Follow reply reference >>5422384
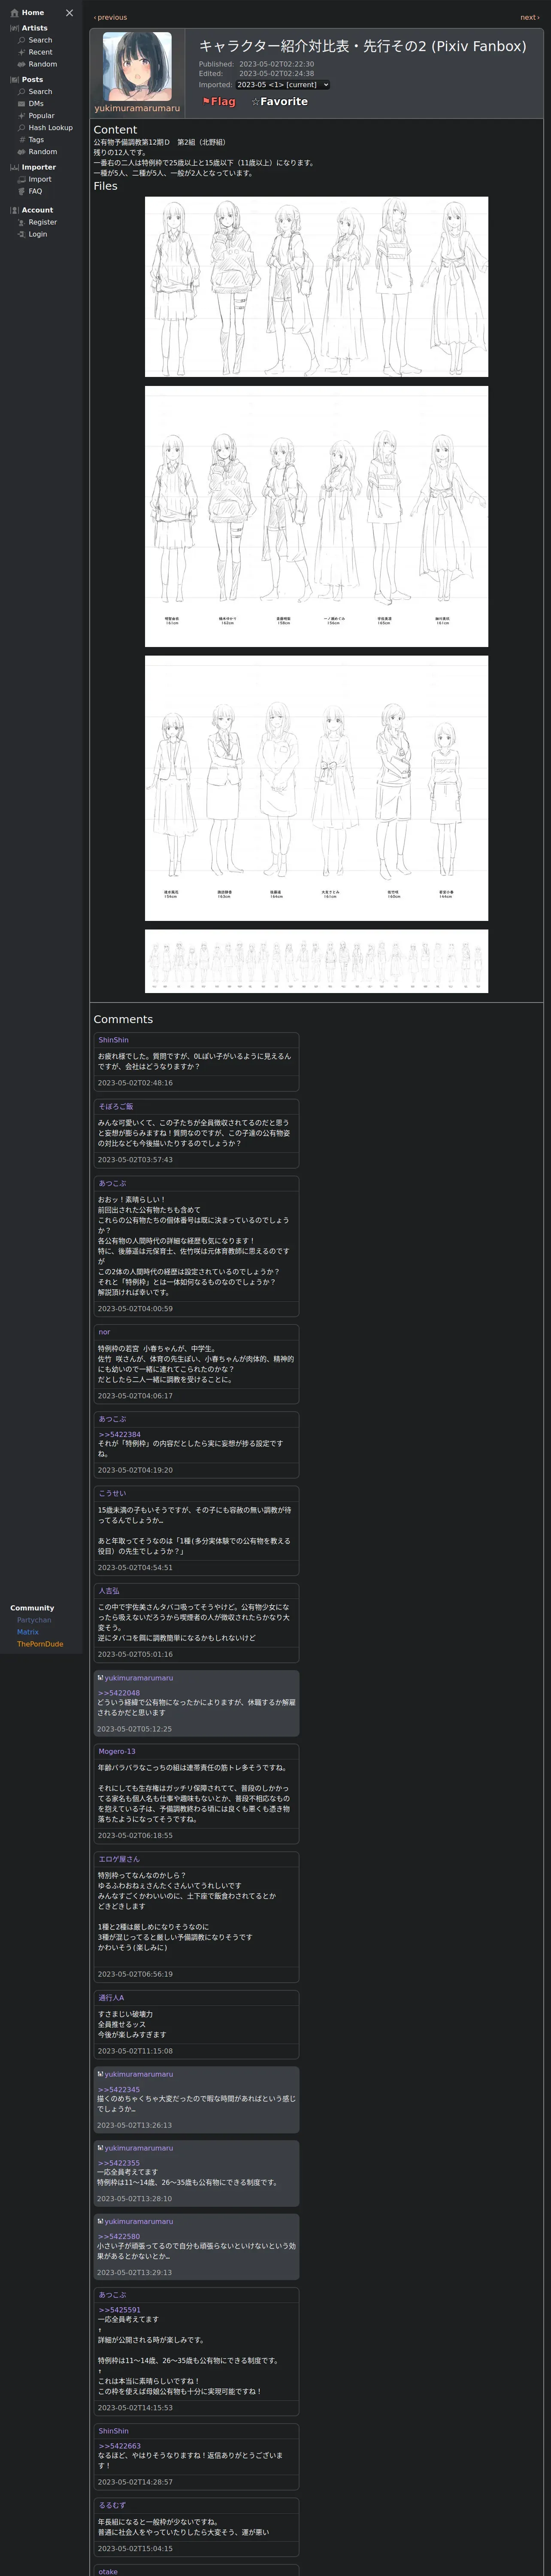The image size is (551, 2576). (x=119, y=1435)
